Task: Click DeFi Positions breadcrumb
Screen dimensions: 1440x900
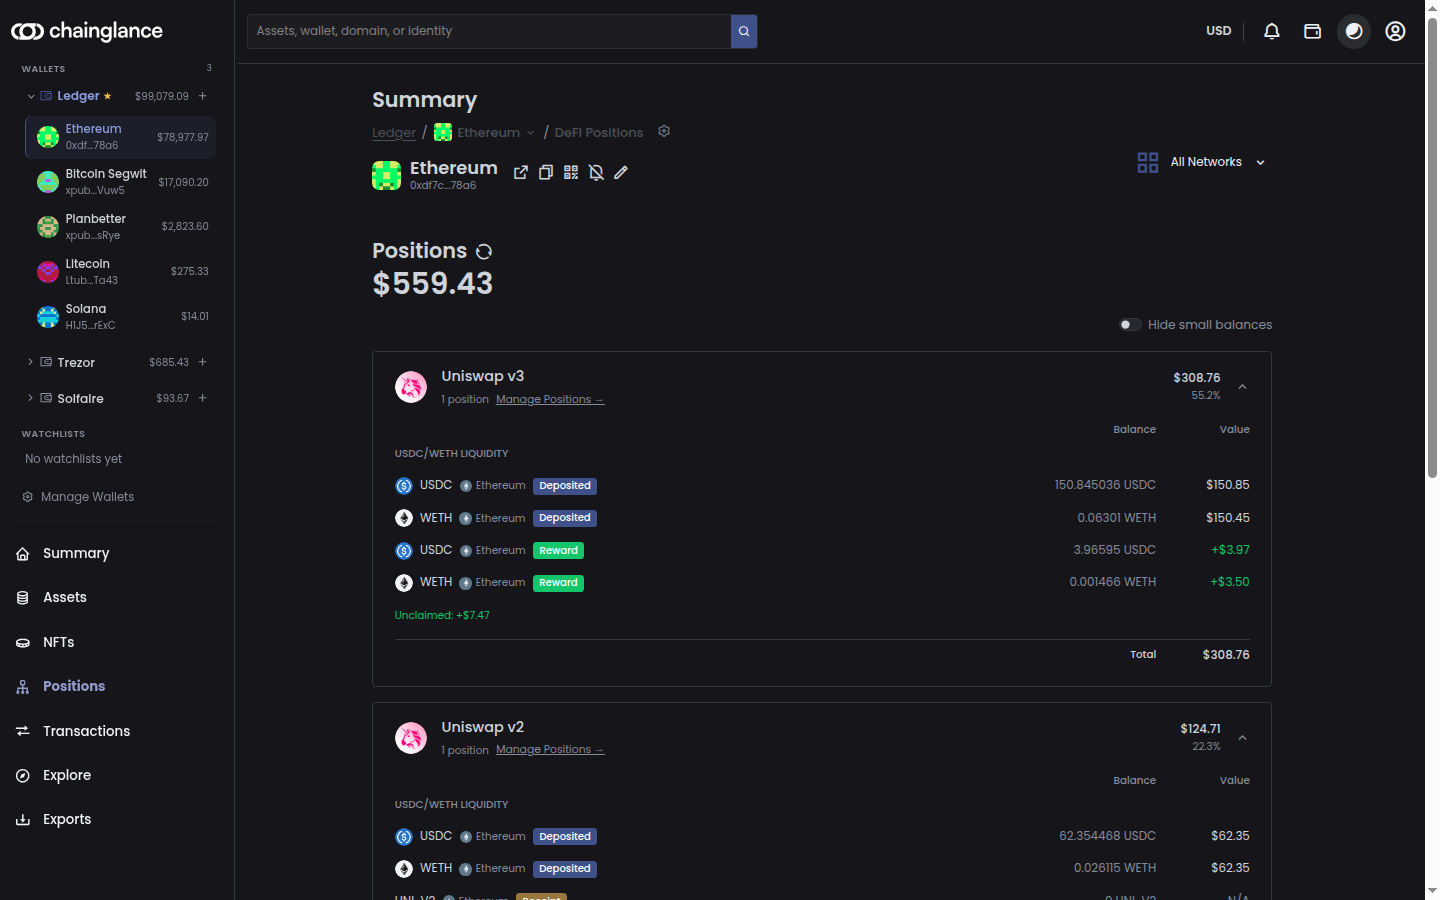Action: coord(599,132)
